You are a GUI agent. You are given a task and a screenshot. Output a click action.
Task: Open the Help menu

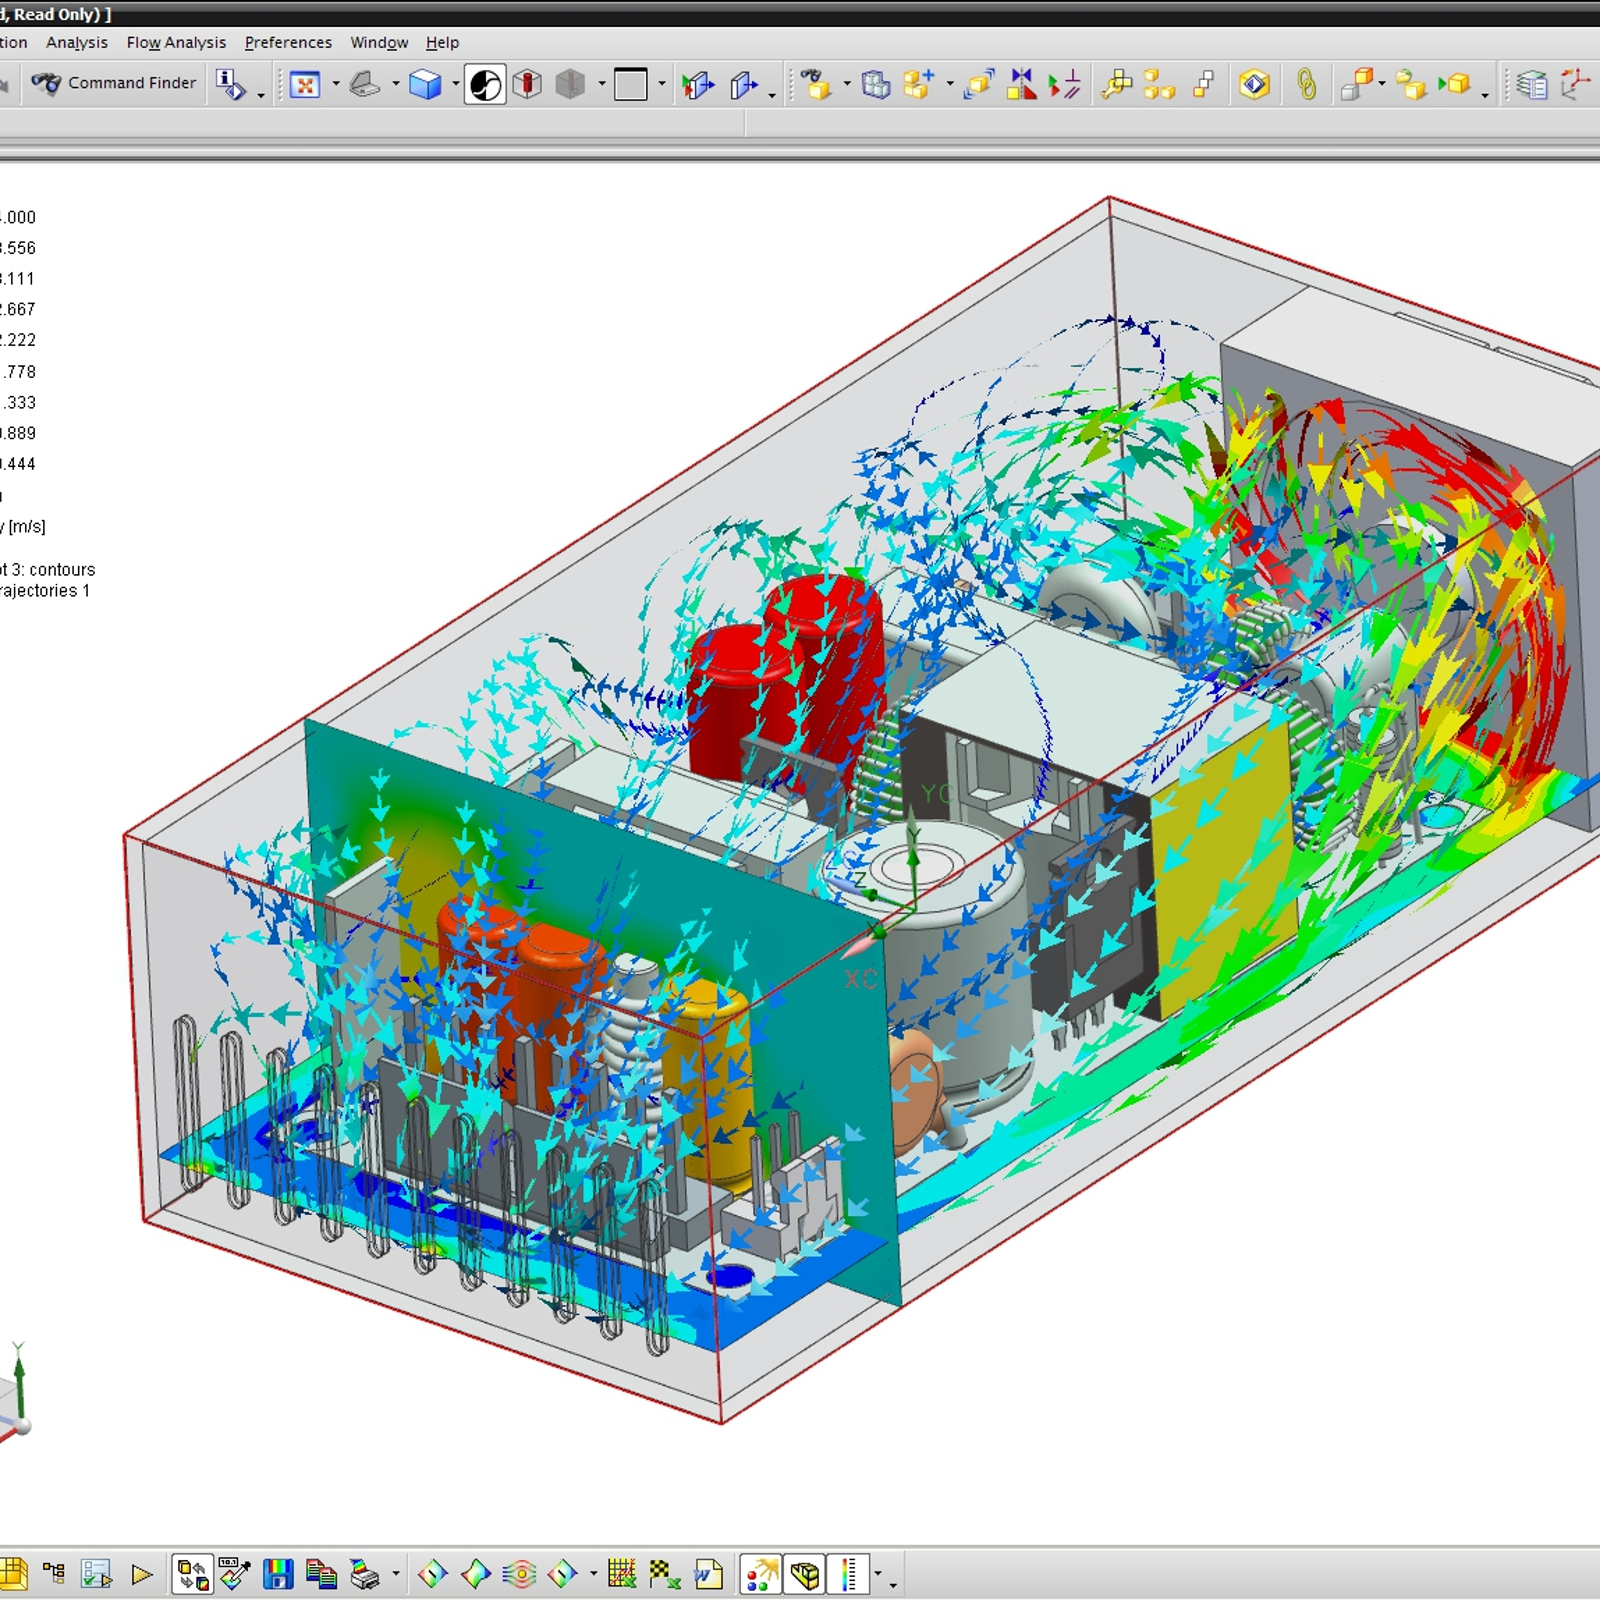[442, 43]
